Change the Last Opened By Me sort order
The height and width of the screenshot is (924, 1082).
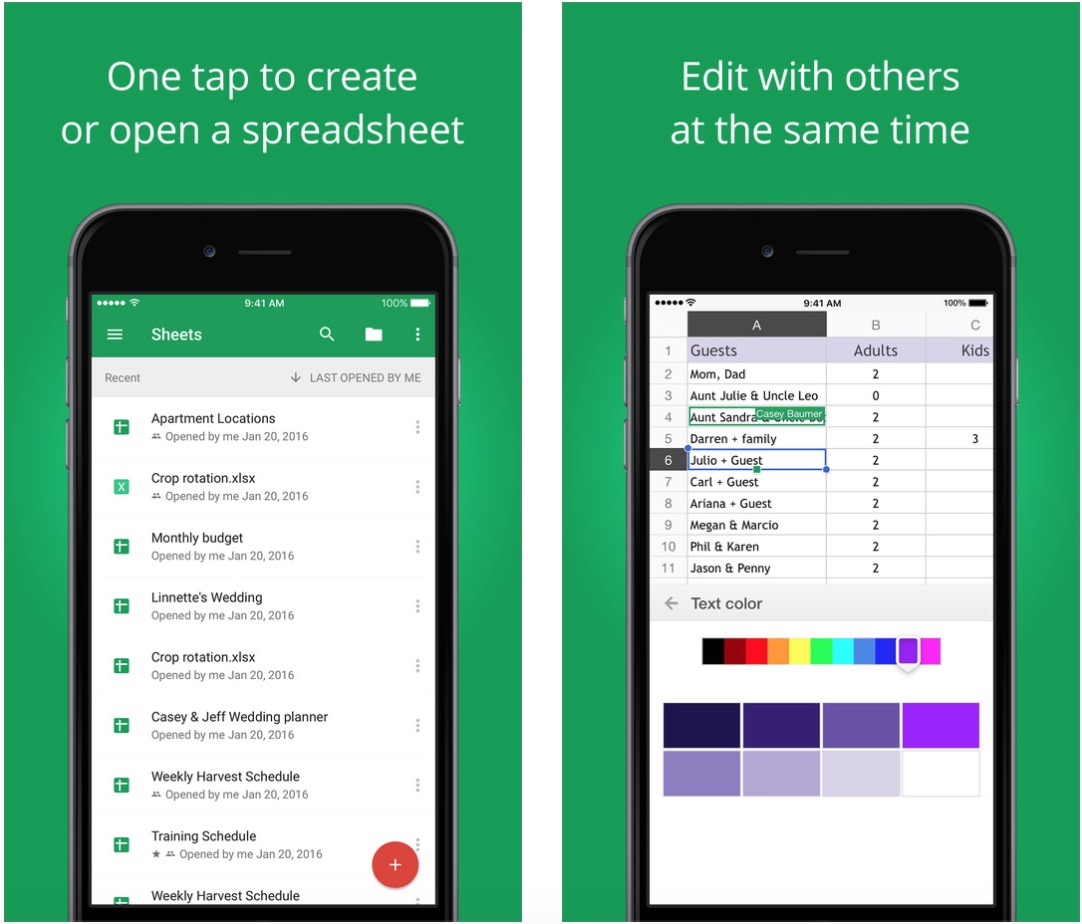pos(355,378)
